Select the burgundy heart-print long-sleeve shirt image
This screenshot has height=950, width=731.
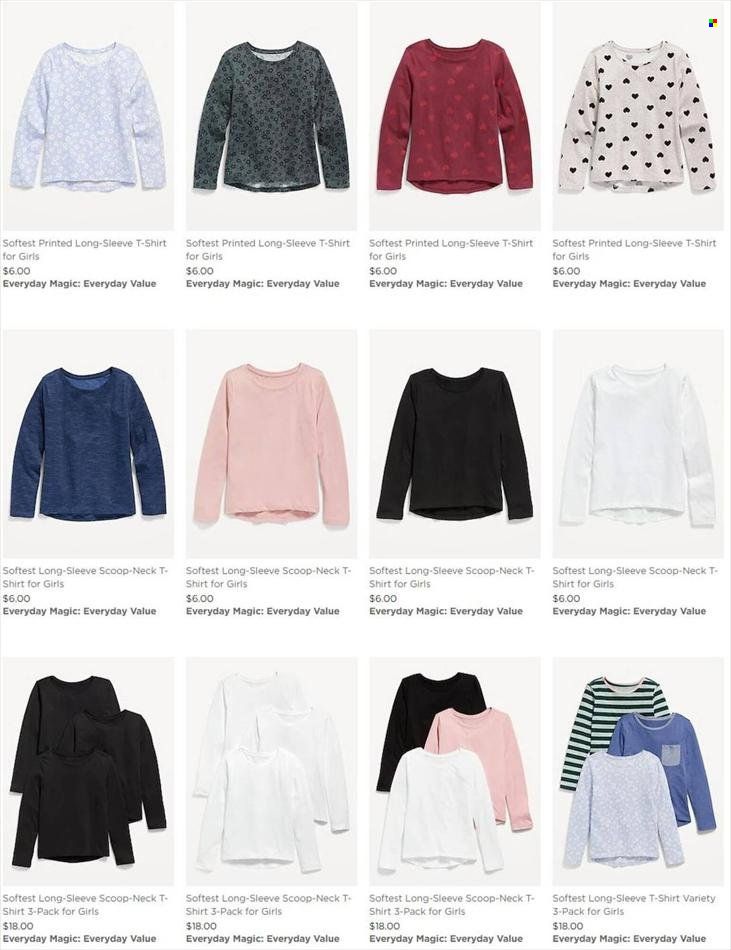[454, 116]
